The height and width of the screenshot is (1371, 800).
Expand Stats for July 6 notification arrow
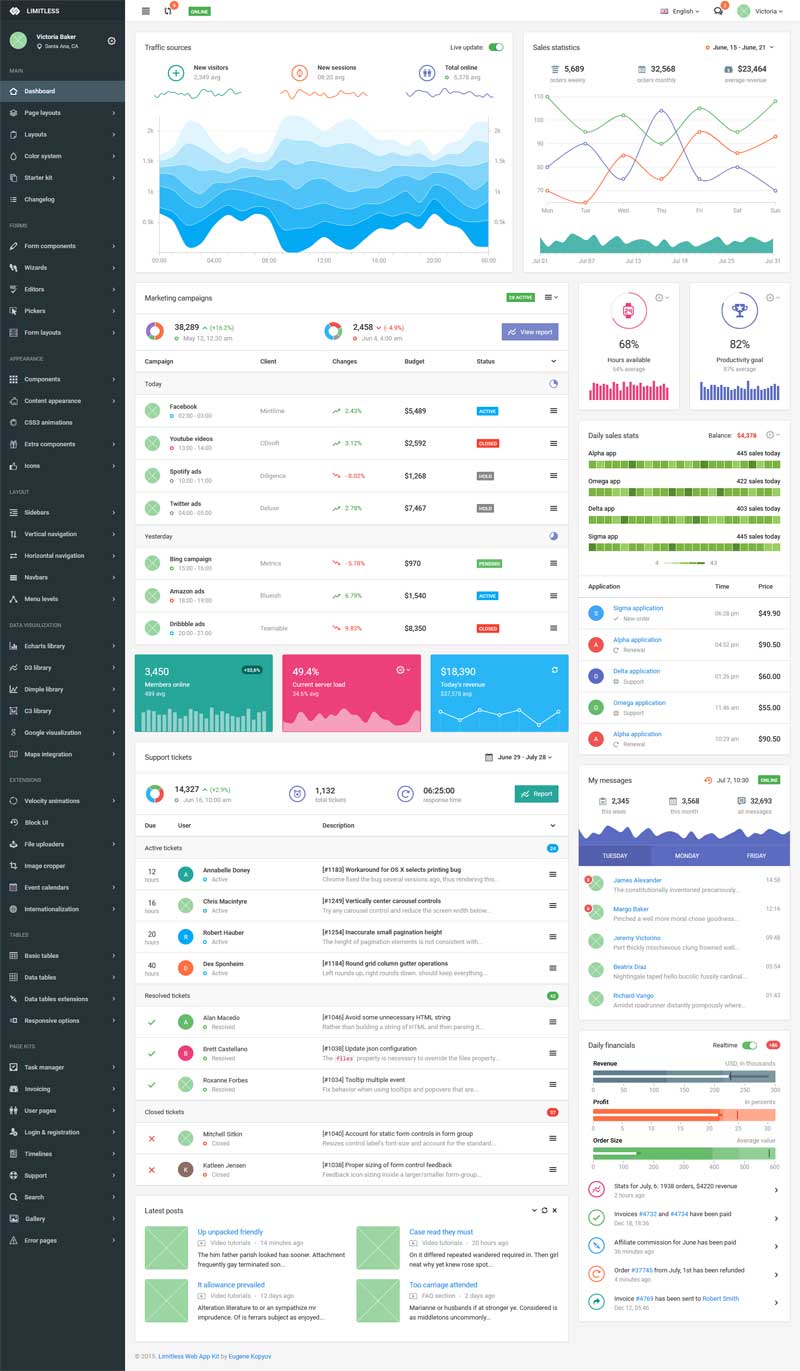click(x=776, y=1190)
